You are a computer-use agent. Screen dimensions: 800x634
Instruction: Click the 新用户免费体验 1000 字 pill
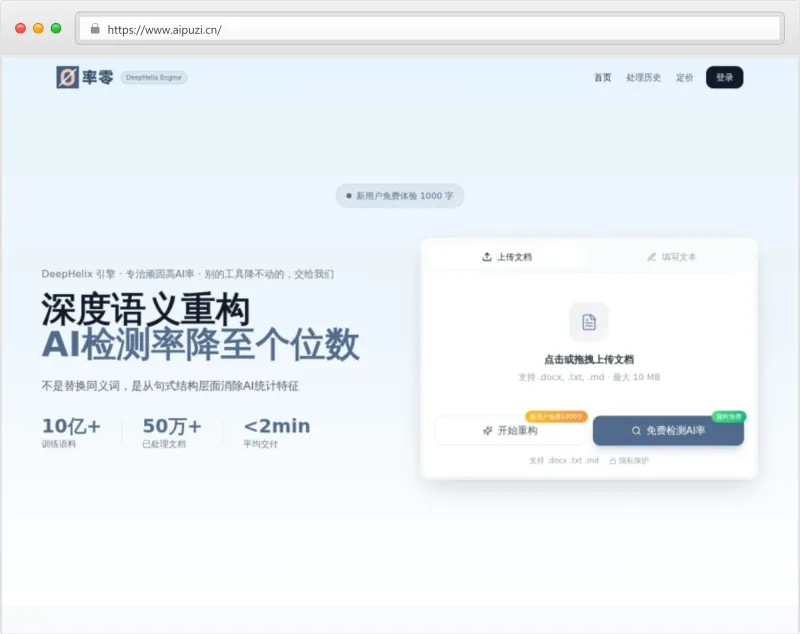(399, 196)
